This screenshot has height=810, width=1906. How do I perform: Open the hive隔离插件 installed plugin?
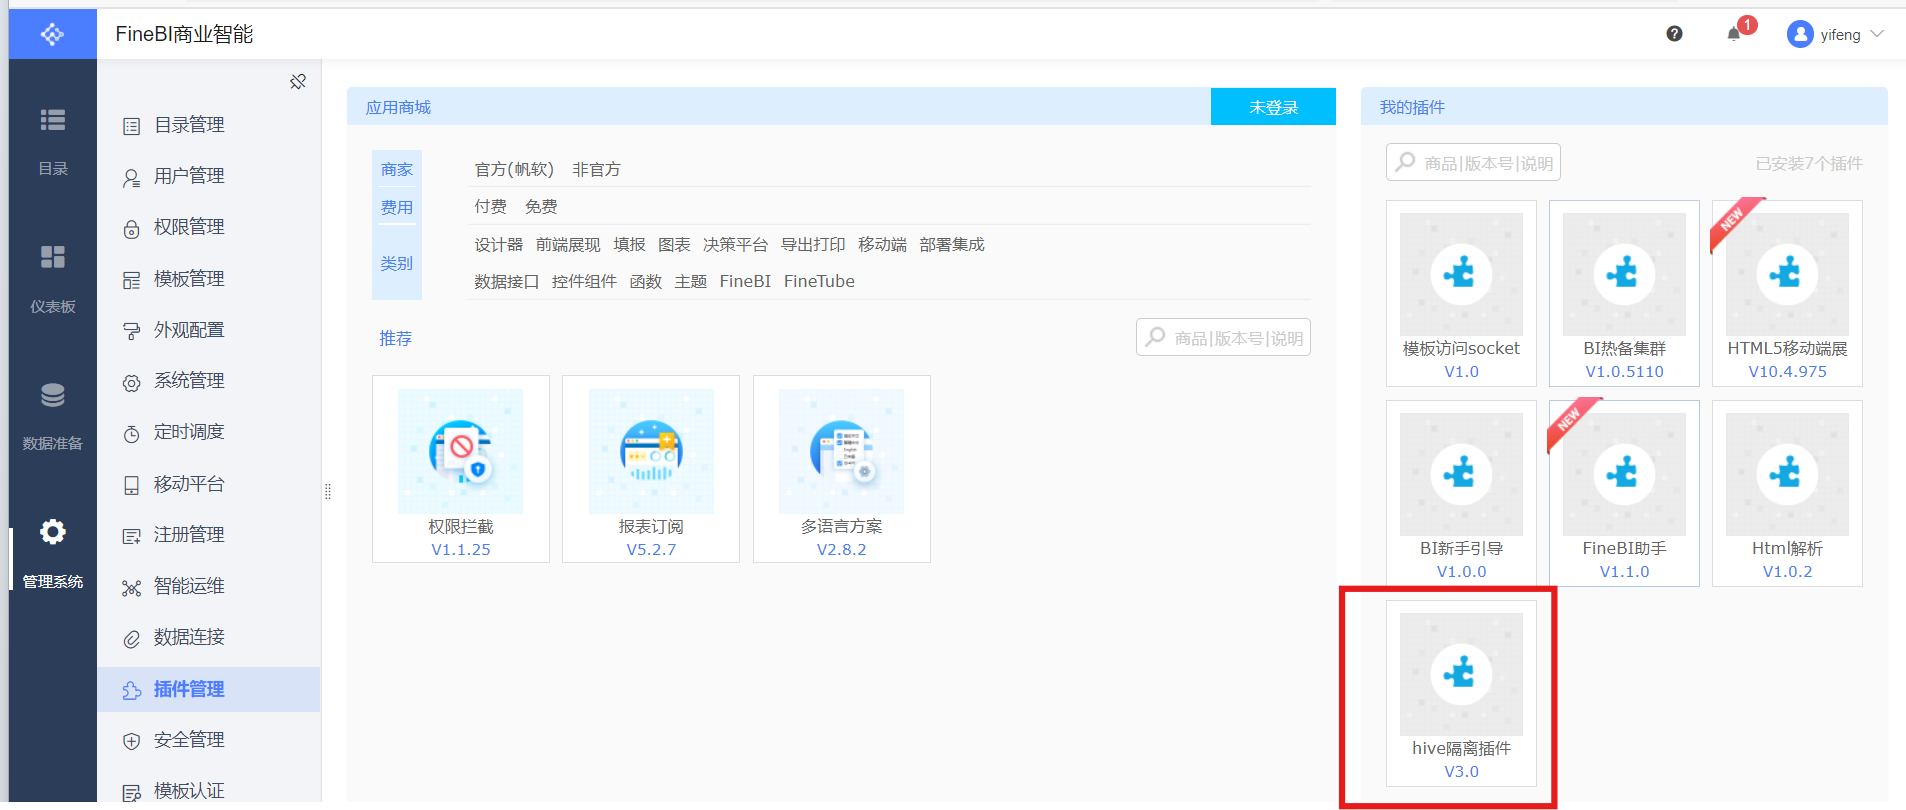pyautogui.click(x=1461, y=693)
